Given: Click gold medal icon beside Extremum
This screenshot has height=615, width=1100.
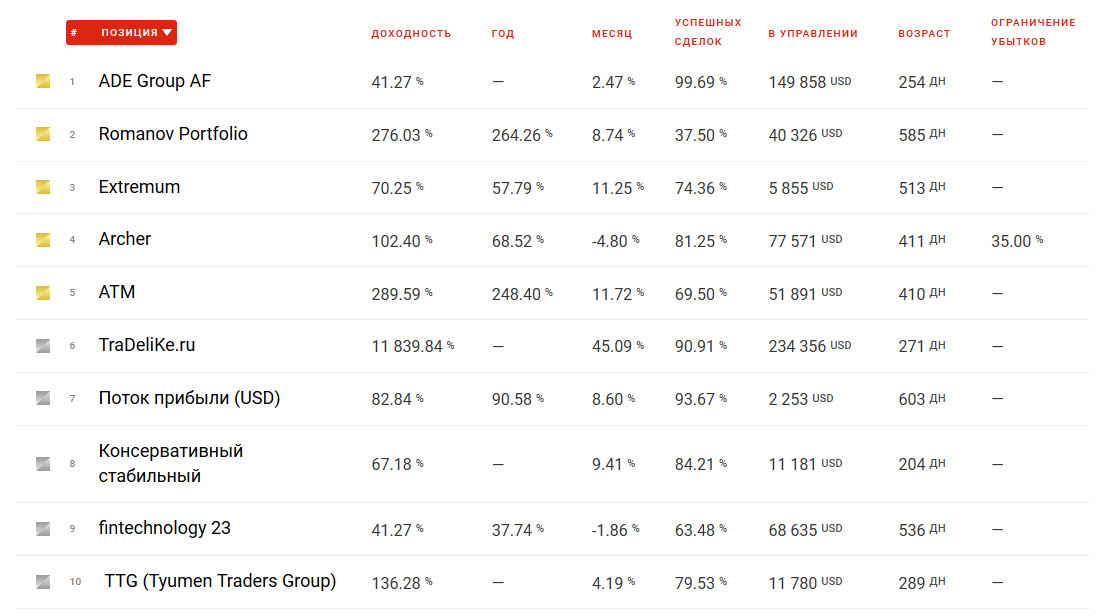Looking at the screenshot, I should click(43, 187).
